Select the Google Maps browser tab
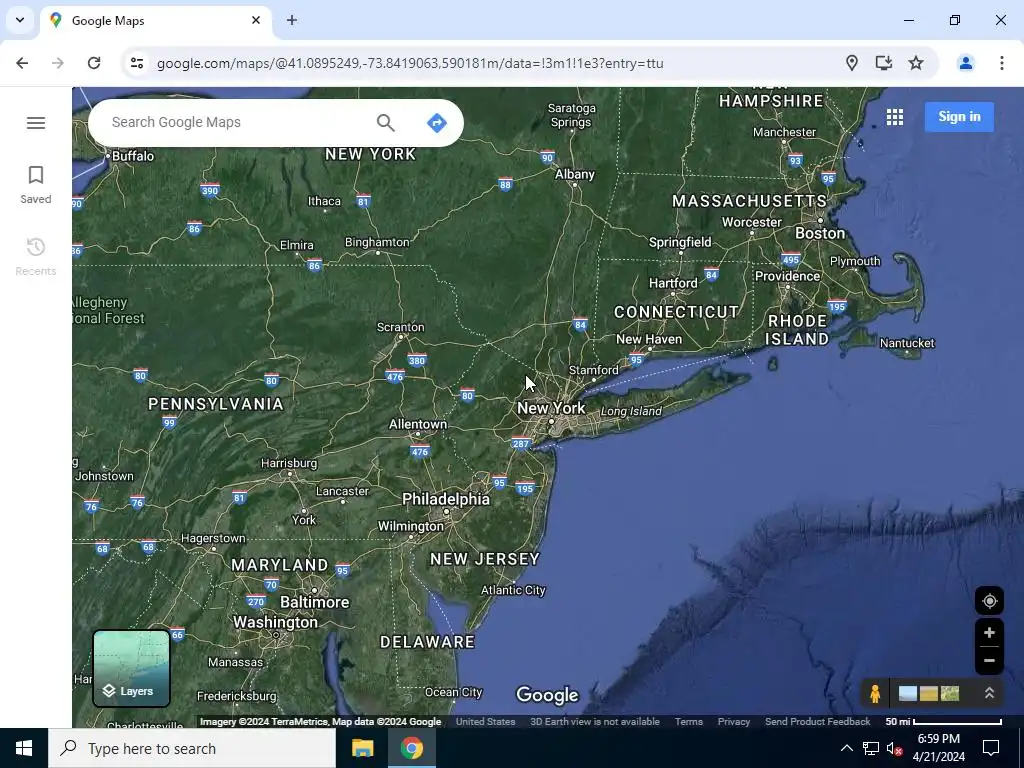 pyautogui.click(x=155, y=21)
